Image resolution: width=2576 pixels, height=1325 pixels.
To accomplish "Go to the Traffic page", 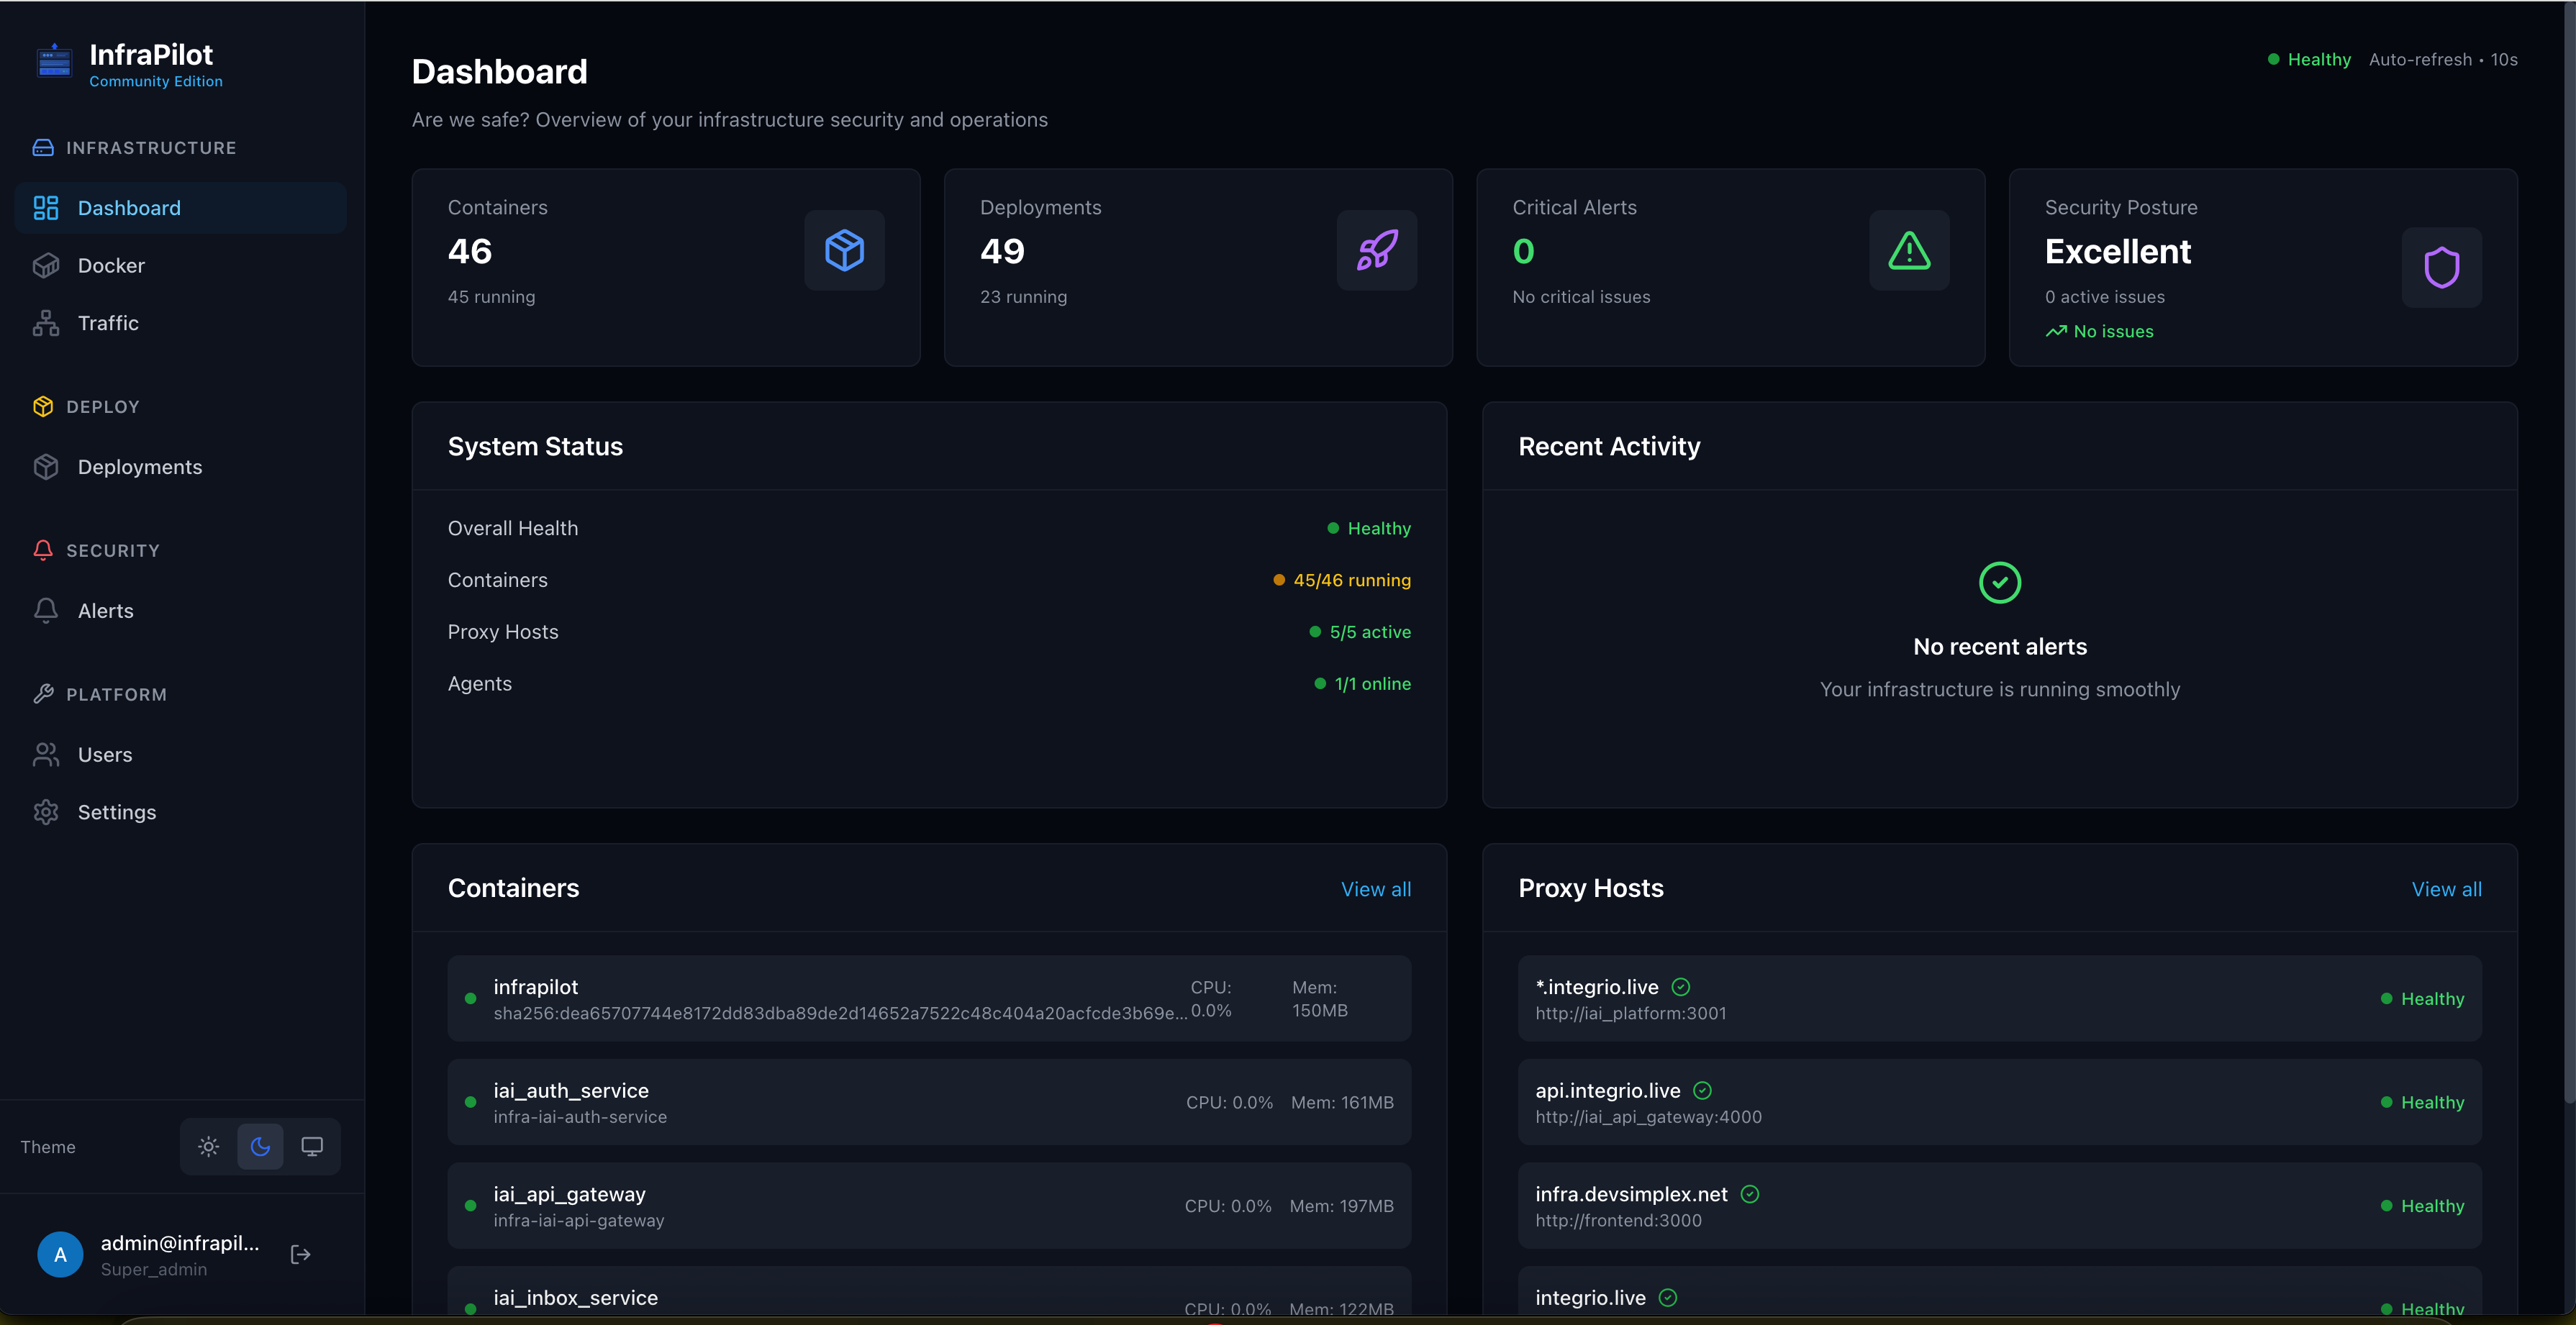I will 180,323.
